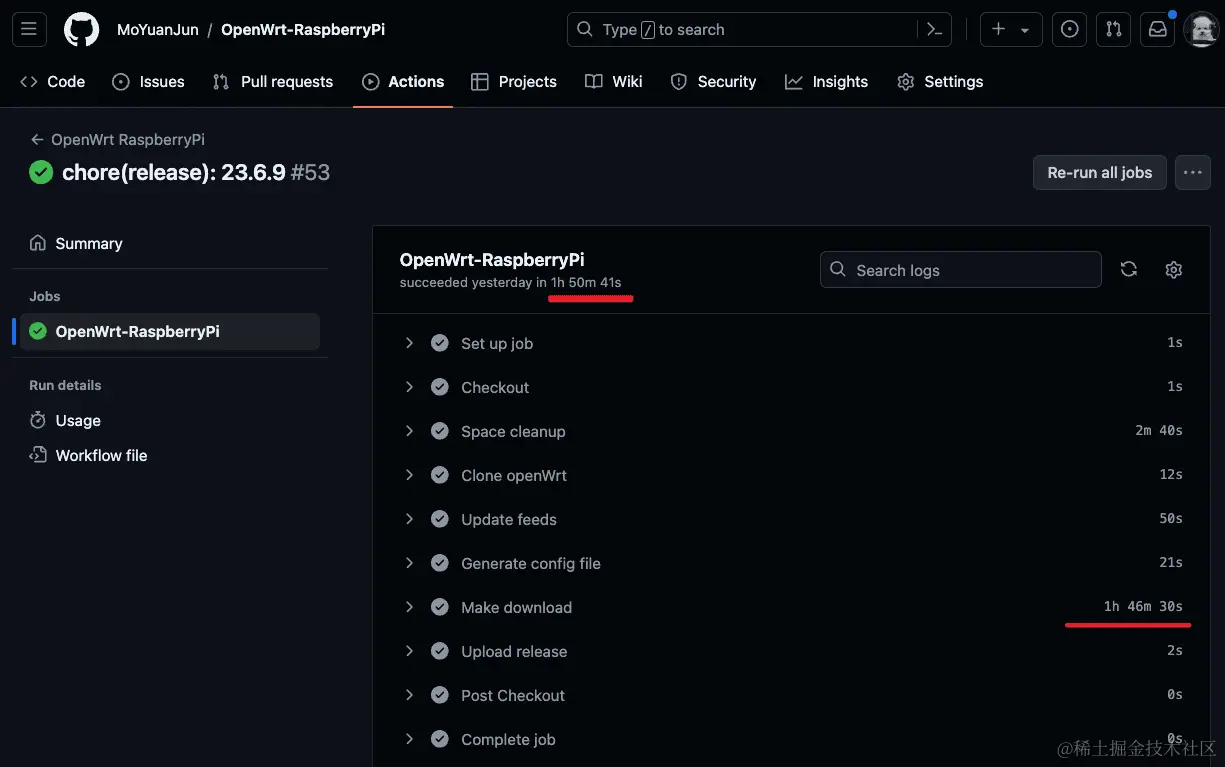Open log settings gear icon
This screenshot has width=1225, height=767.
click(1174, 269)
